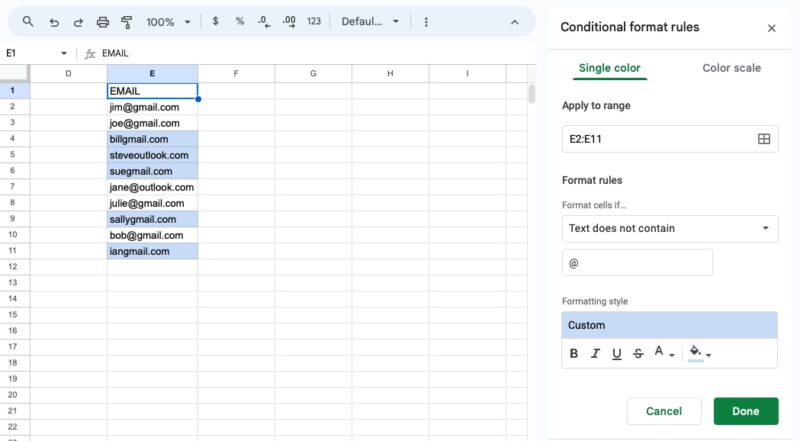800x441 pixels.
Task: Select column G header
Action: [x=313, y=74]
